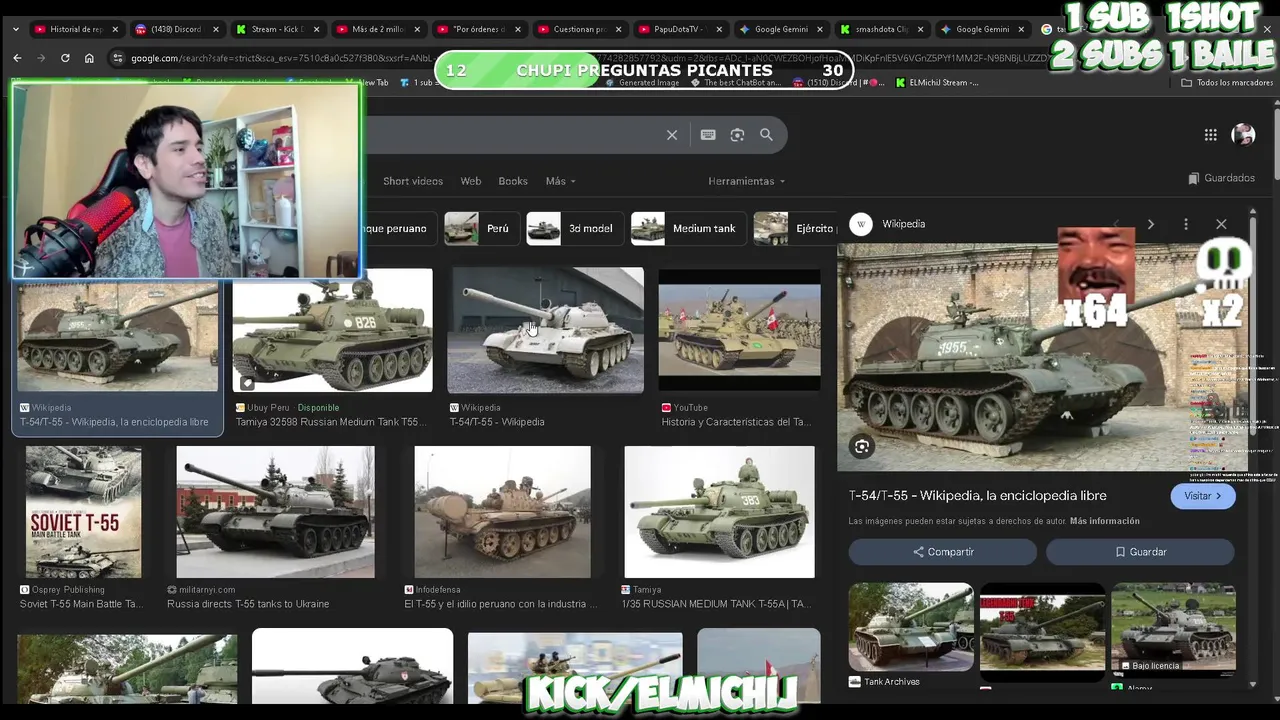Click 'Russia directs T-55 tanks to Ukraine' caption
1280x720 pixels.
coord(248,604)
